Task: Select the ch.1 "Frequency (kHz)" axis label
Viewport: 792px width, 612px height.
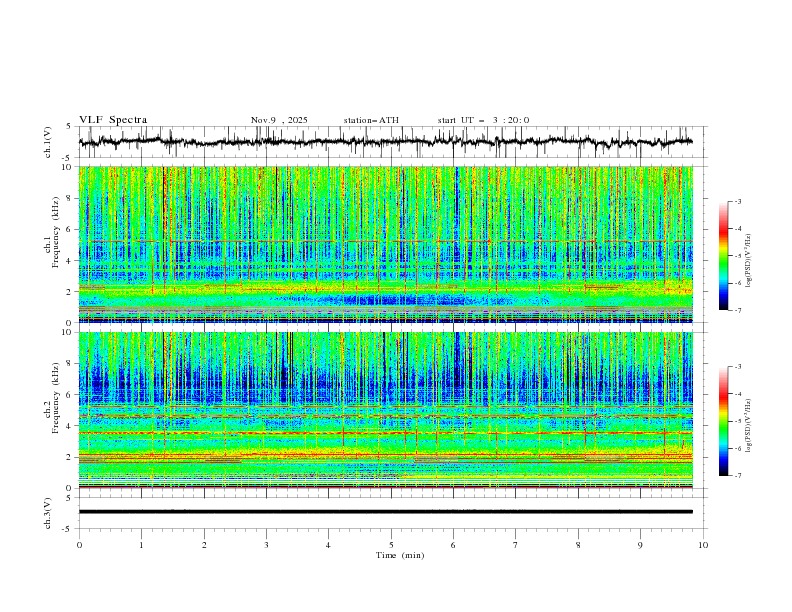Action: (56, 232)
